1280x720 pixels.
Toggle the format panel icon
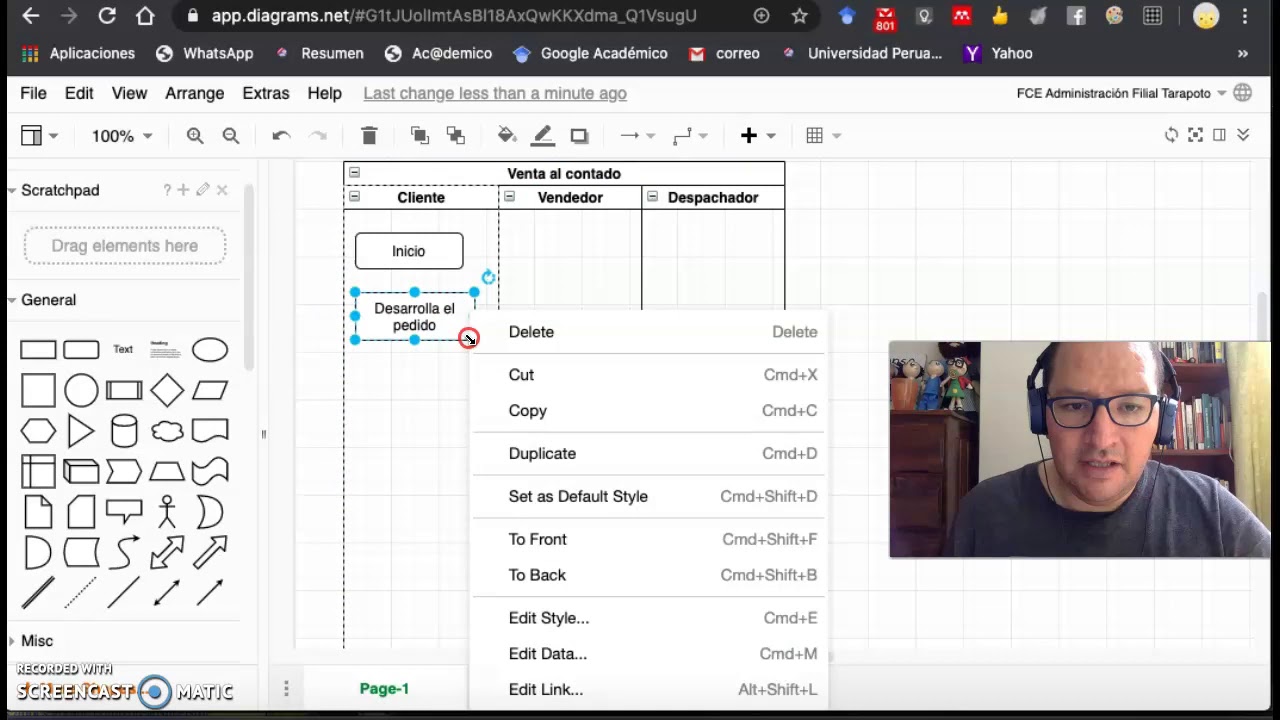pos(1219,135)
